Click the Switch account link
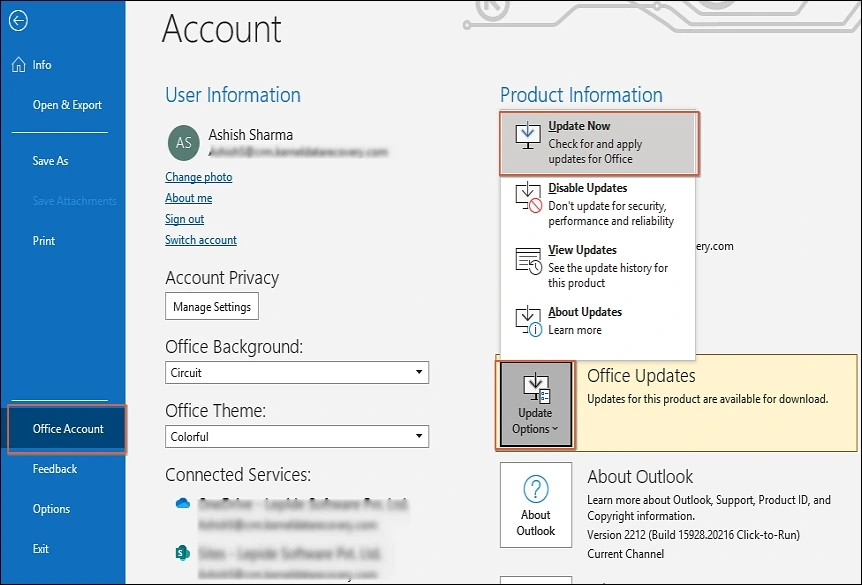Image resolution: width=862 pixels, height=585 pixels. pyautogui.click(x=201, y=240)
